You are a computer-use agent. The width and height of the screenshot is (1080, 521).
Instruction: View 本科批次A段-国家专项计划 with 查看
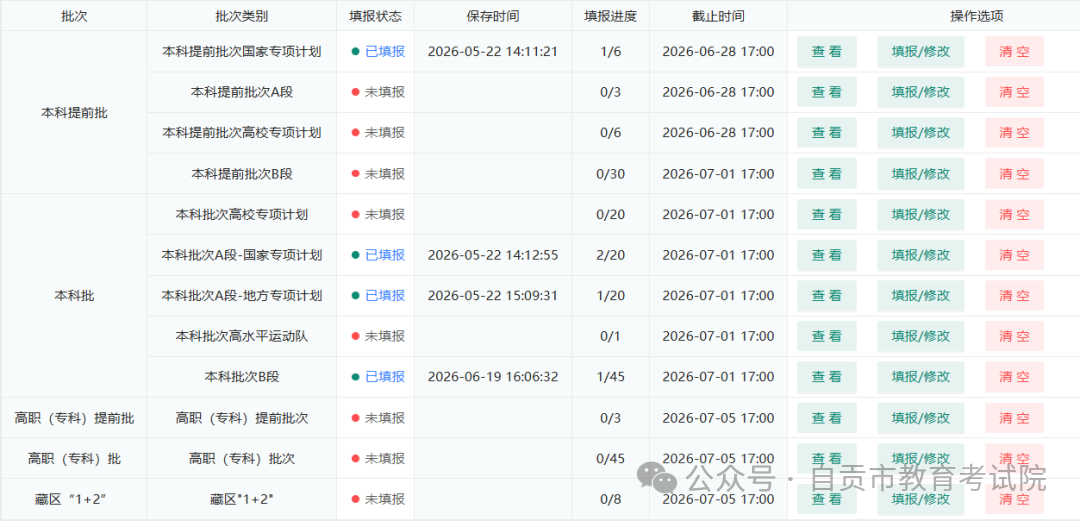(827, 255)
